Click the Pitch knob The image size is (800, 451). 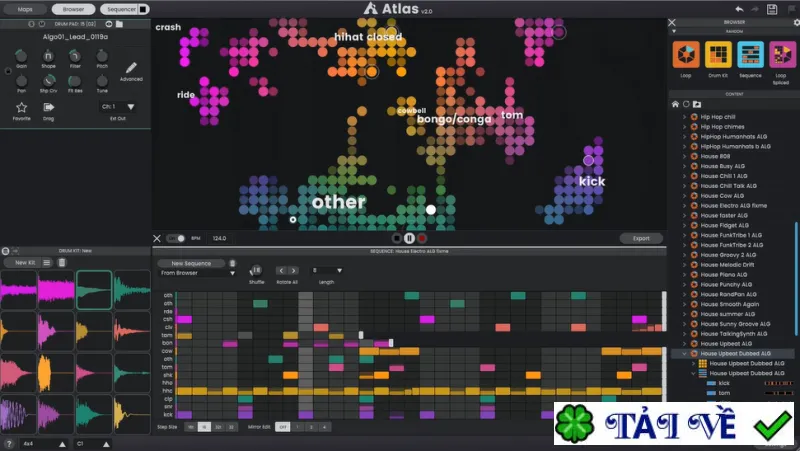tap(102, 55)
